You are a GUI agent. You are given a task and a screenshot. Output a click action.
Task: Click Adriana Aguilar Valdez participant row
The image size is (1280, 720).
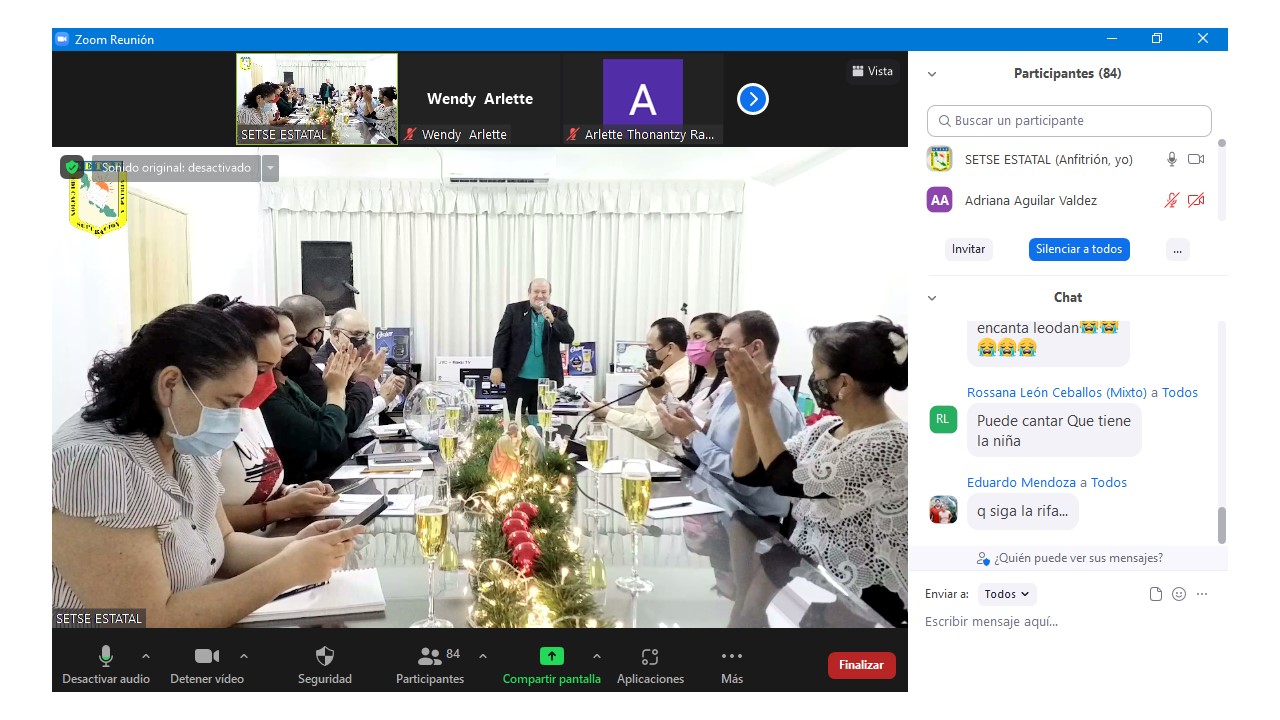click(1068, 200)
